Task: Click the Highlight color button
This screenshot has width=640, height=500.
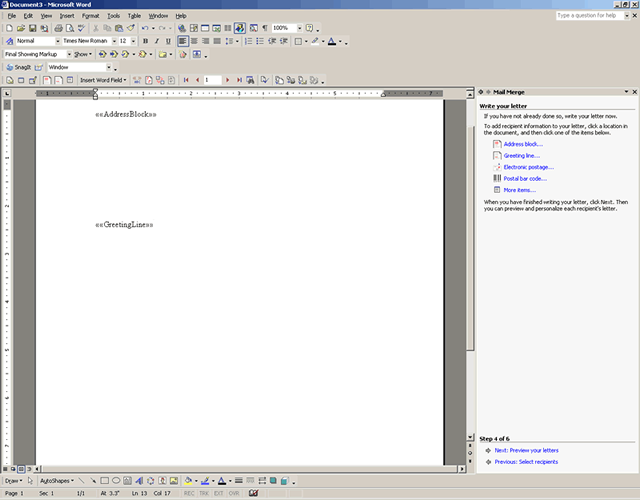Action: pos(315,41)
